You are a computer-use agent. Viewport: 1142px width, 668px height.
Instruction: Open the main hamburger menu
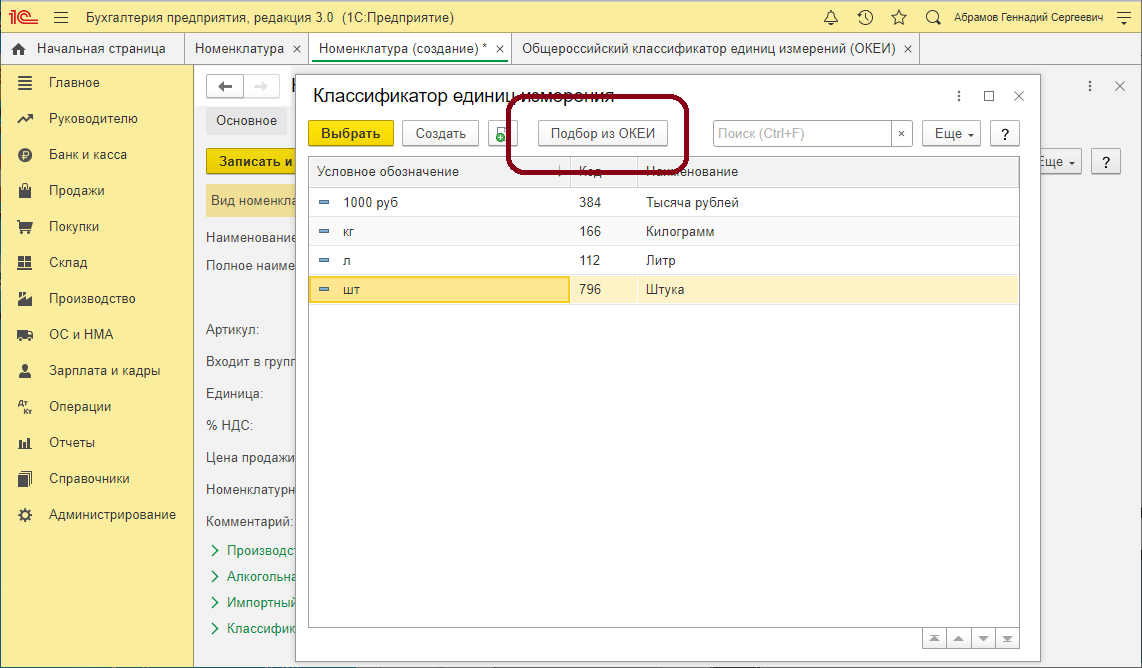point(61,18)
